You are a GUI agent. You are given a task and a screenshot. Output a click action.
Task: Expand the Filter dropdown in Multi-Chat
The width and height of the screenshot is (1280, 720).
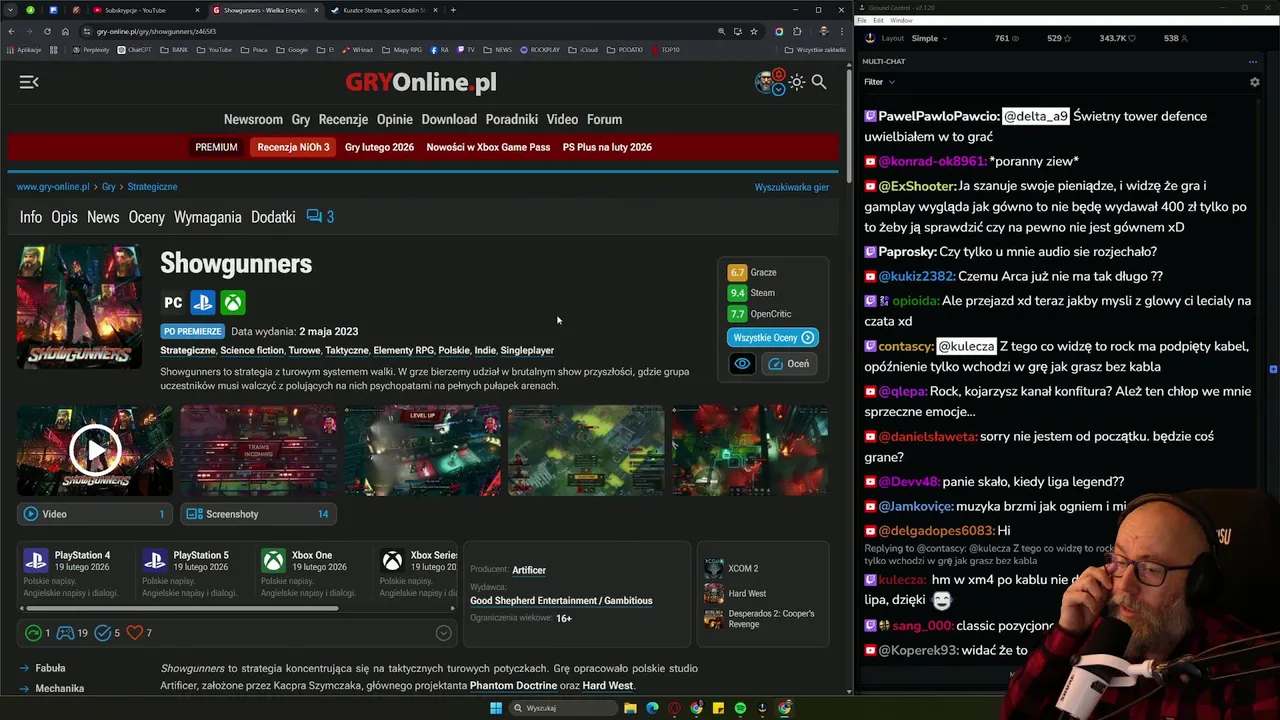pyautogui.click(x=880, y=82)
